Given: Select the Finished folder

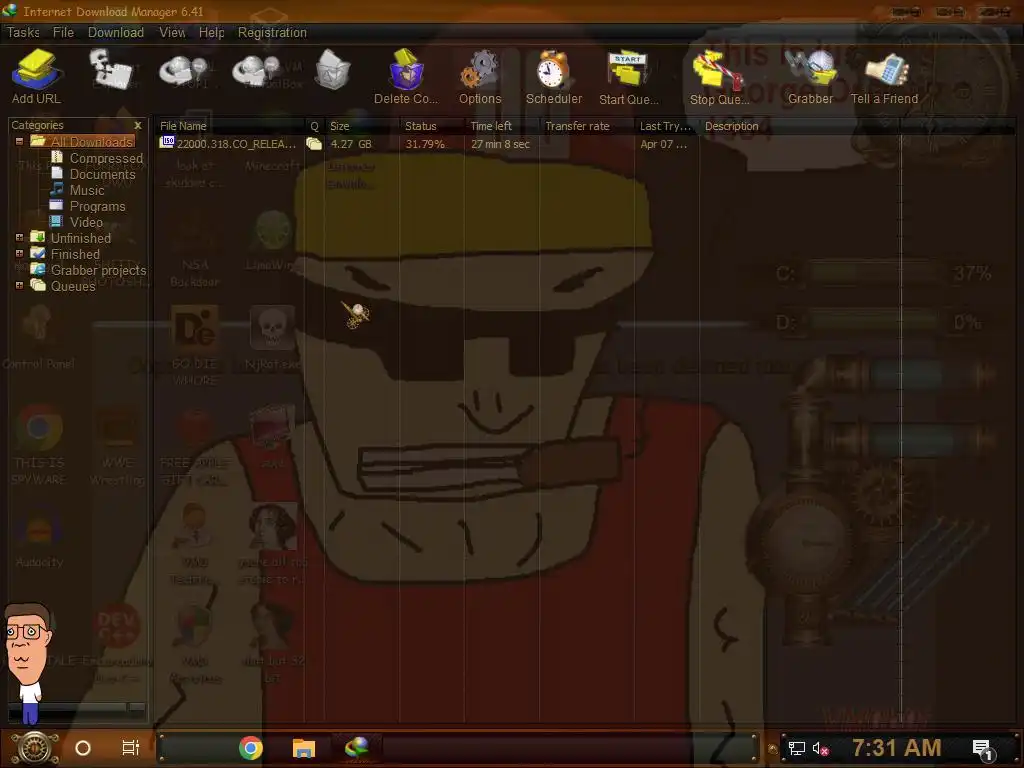Looking at the screenshot, I should click(75, 254).
